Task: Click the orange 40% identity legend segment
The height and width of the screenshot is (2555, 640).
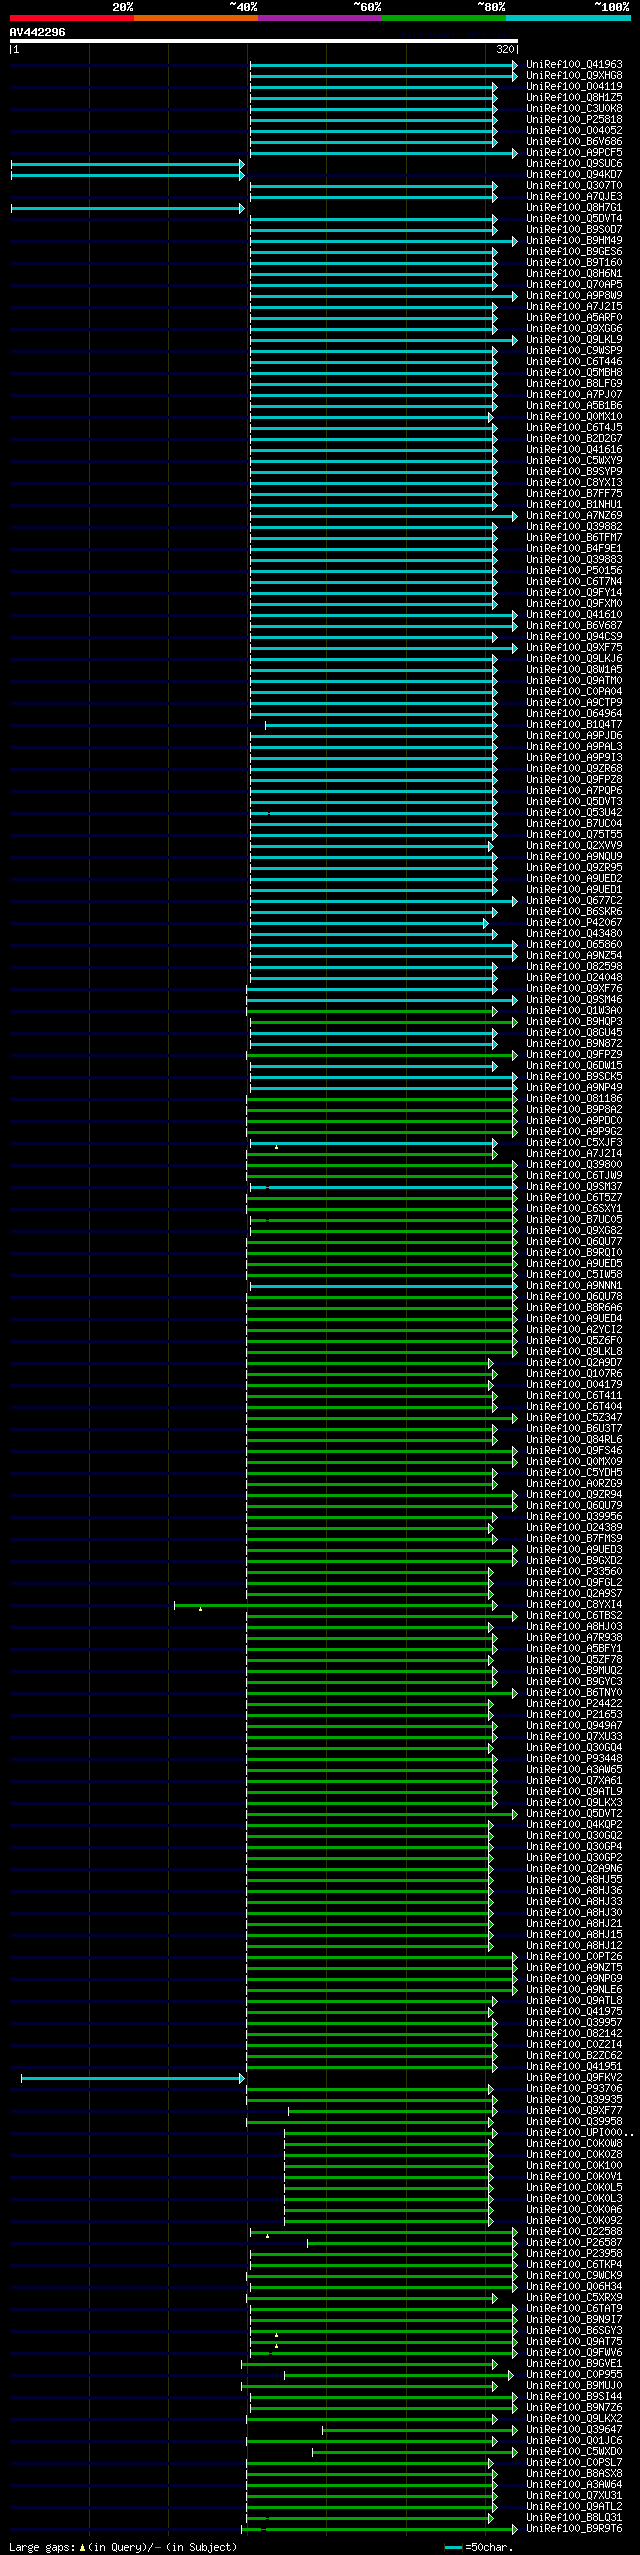Action: [196, 18]
